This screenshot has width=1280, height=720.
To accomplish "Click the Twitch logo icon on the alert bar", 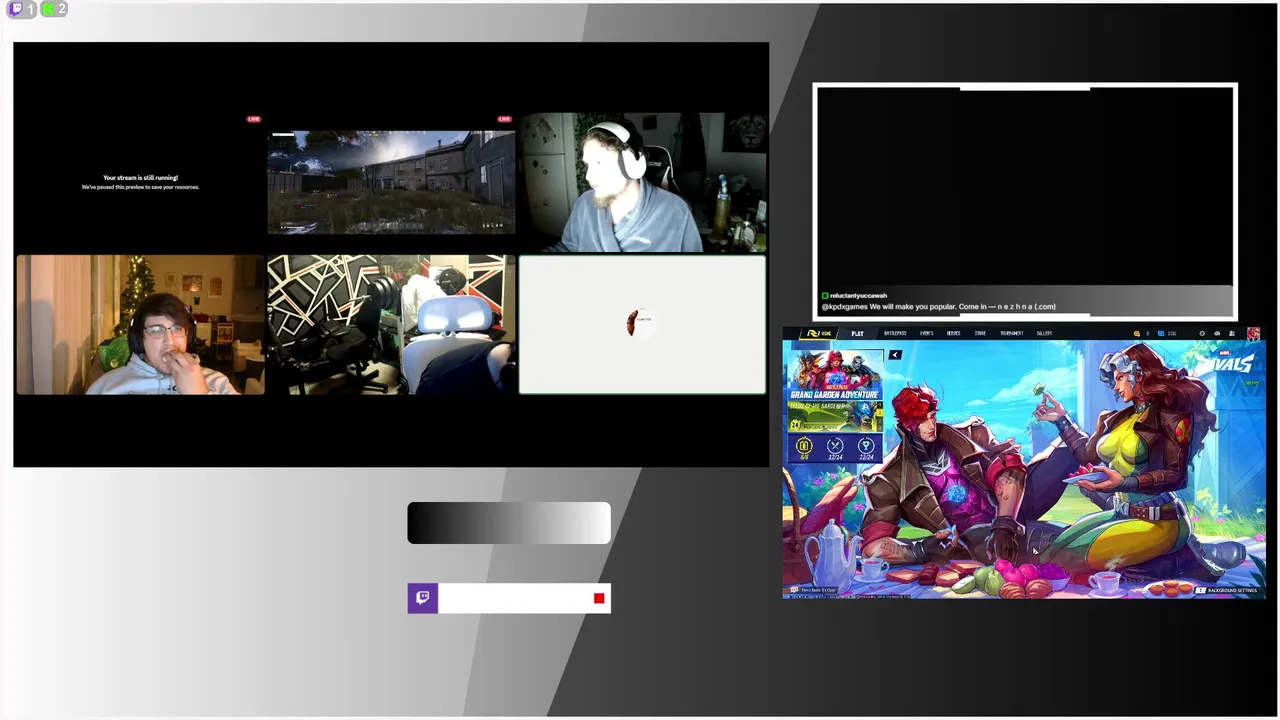I will (422, 598).
